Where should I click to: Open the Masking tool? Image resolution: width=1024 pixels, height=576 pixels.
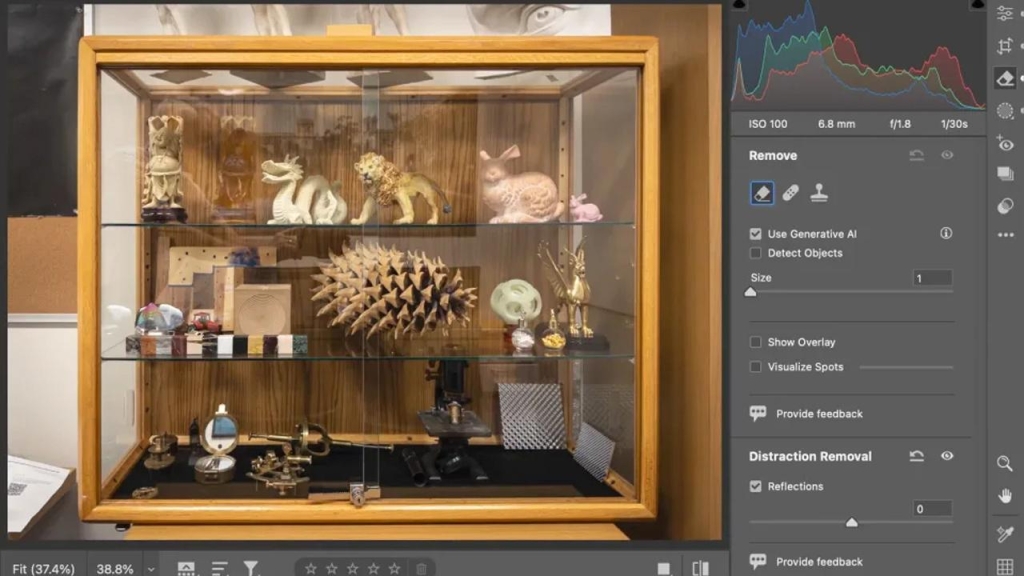1005,110
